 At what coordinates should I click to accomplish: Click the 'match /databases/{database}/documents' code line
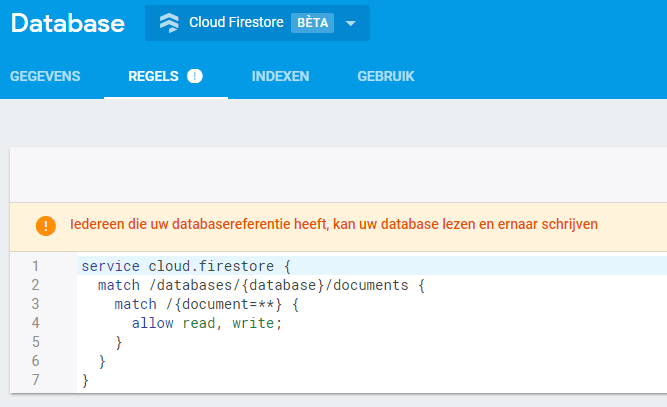coord(262,285)
